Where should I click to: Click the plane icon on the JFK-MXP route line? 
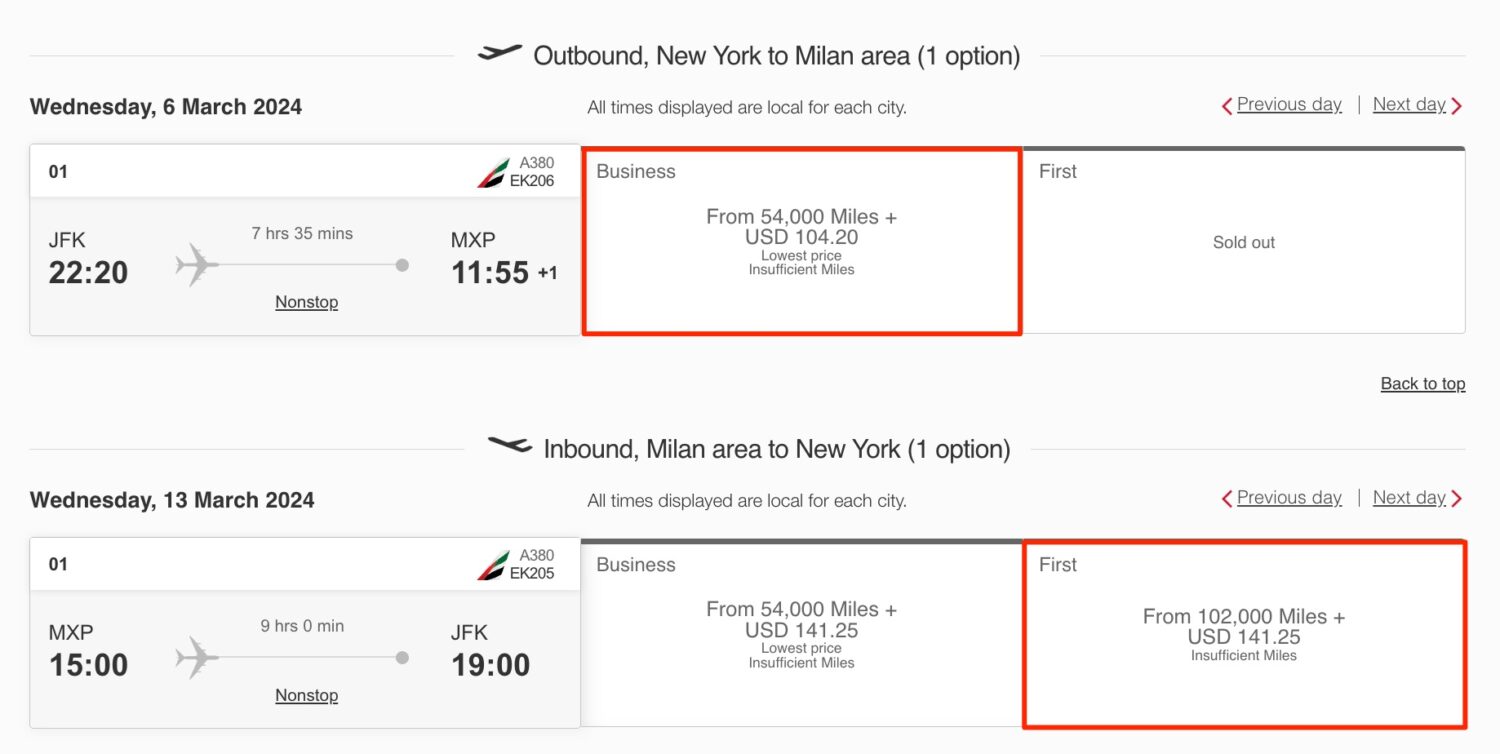[196, 264]
